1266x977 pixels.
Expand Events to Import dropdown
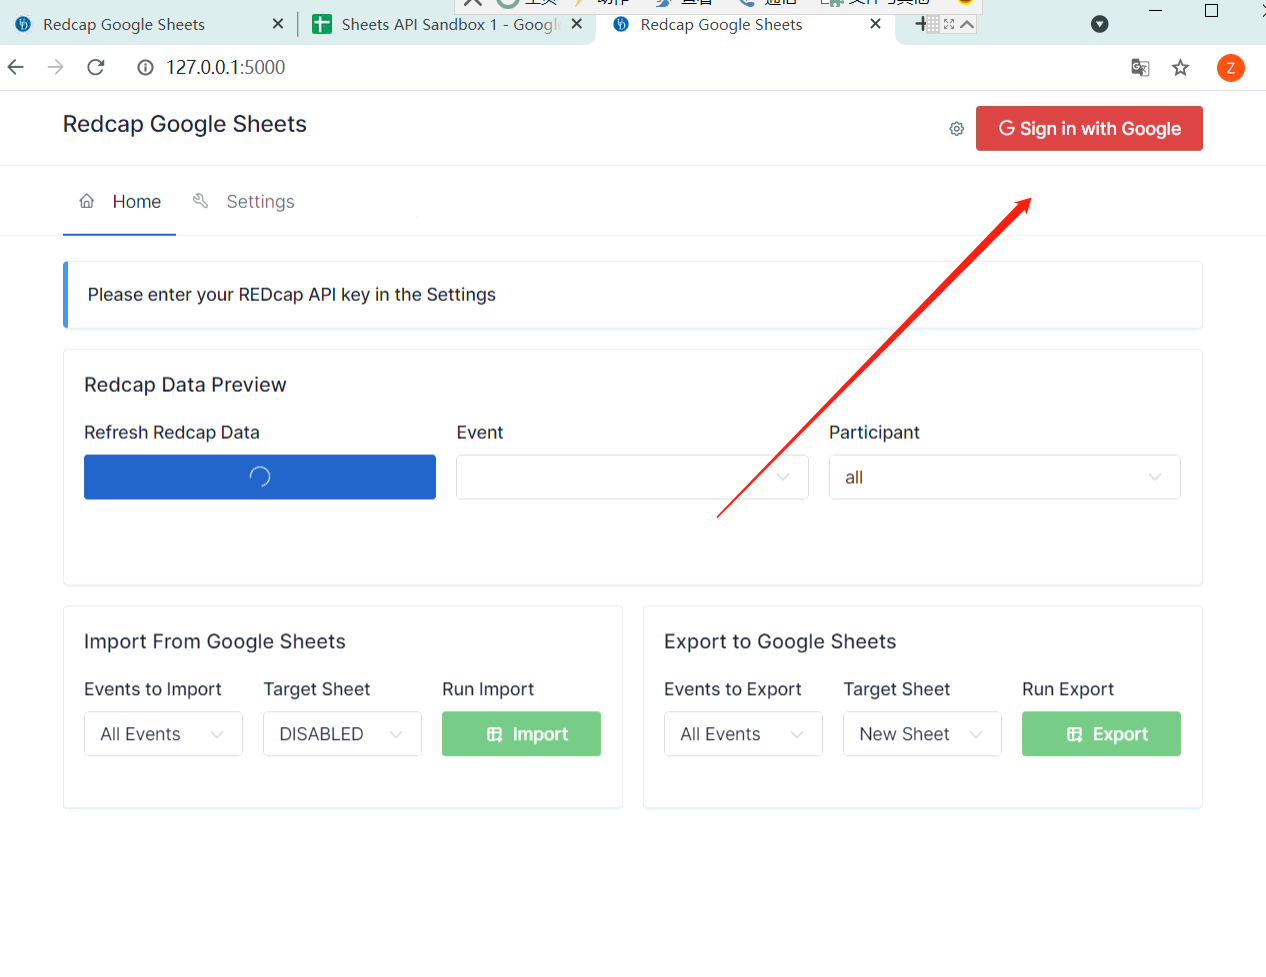click(163, 734)
